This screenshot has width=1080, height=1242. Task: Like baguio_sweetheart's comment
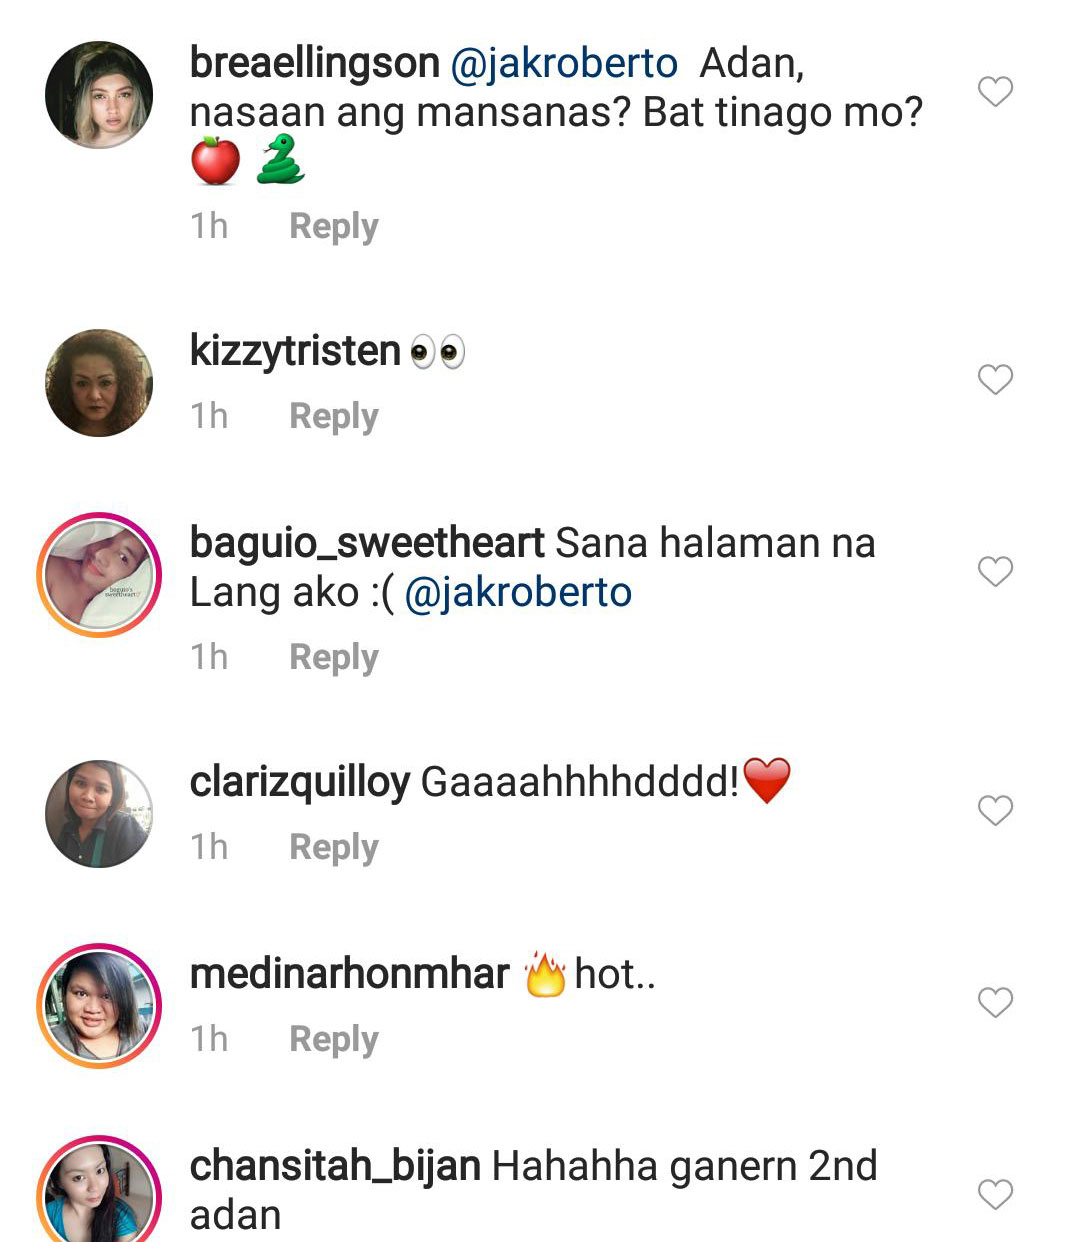pos(995,572)
